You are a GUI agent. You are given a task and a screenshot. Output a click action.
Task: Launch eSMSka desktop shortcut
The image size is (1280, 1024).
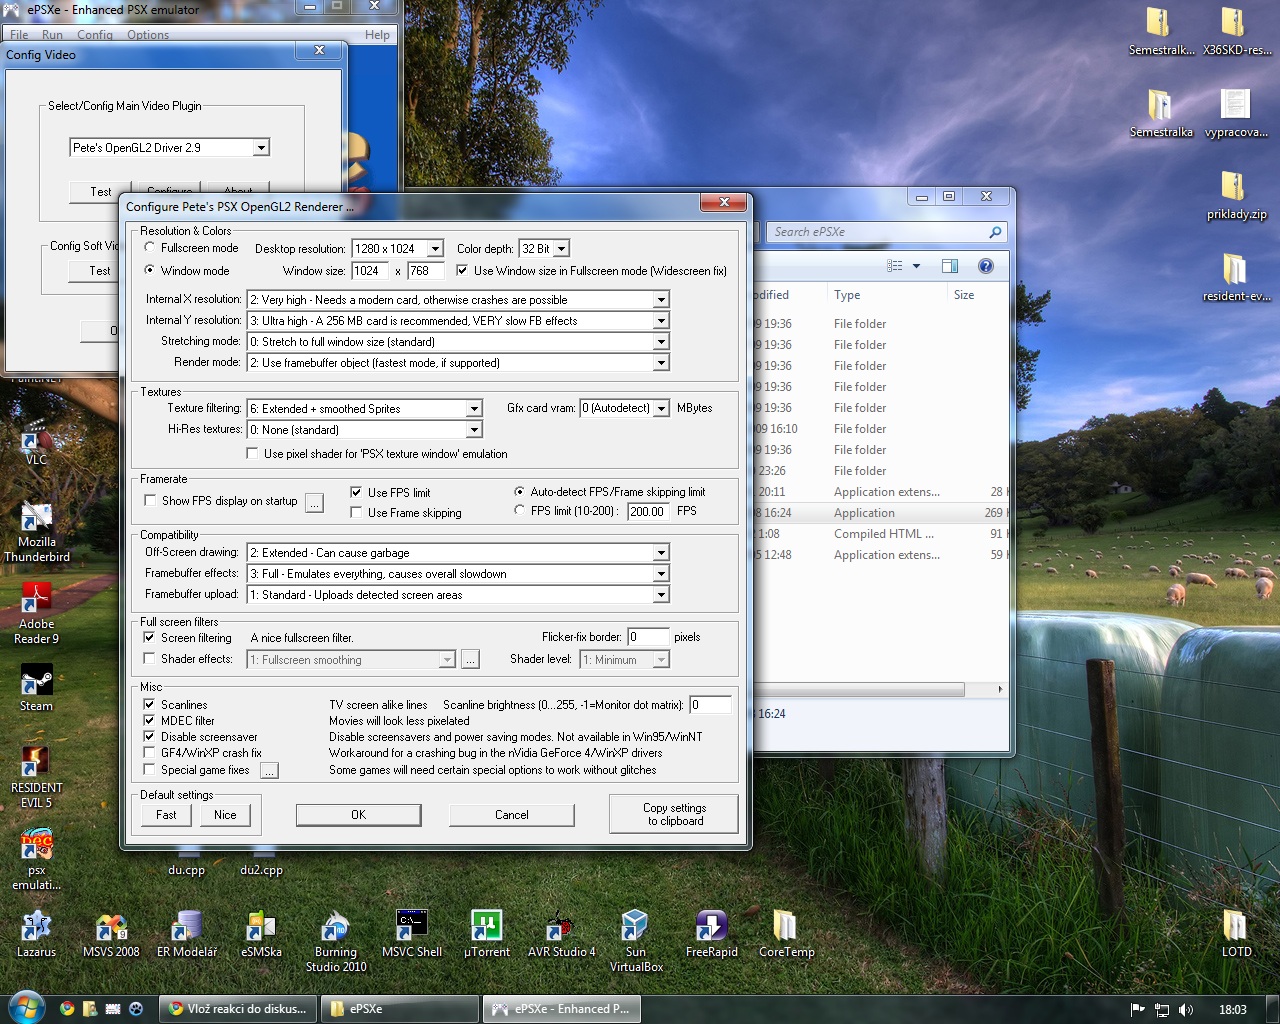[x=261, y=934]
